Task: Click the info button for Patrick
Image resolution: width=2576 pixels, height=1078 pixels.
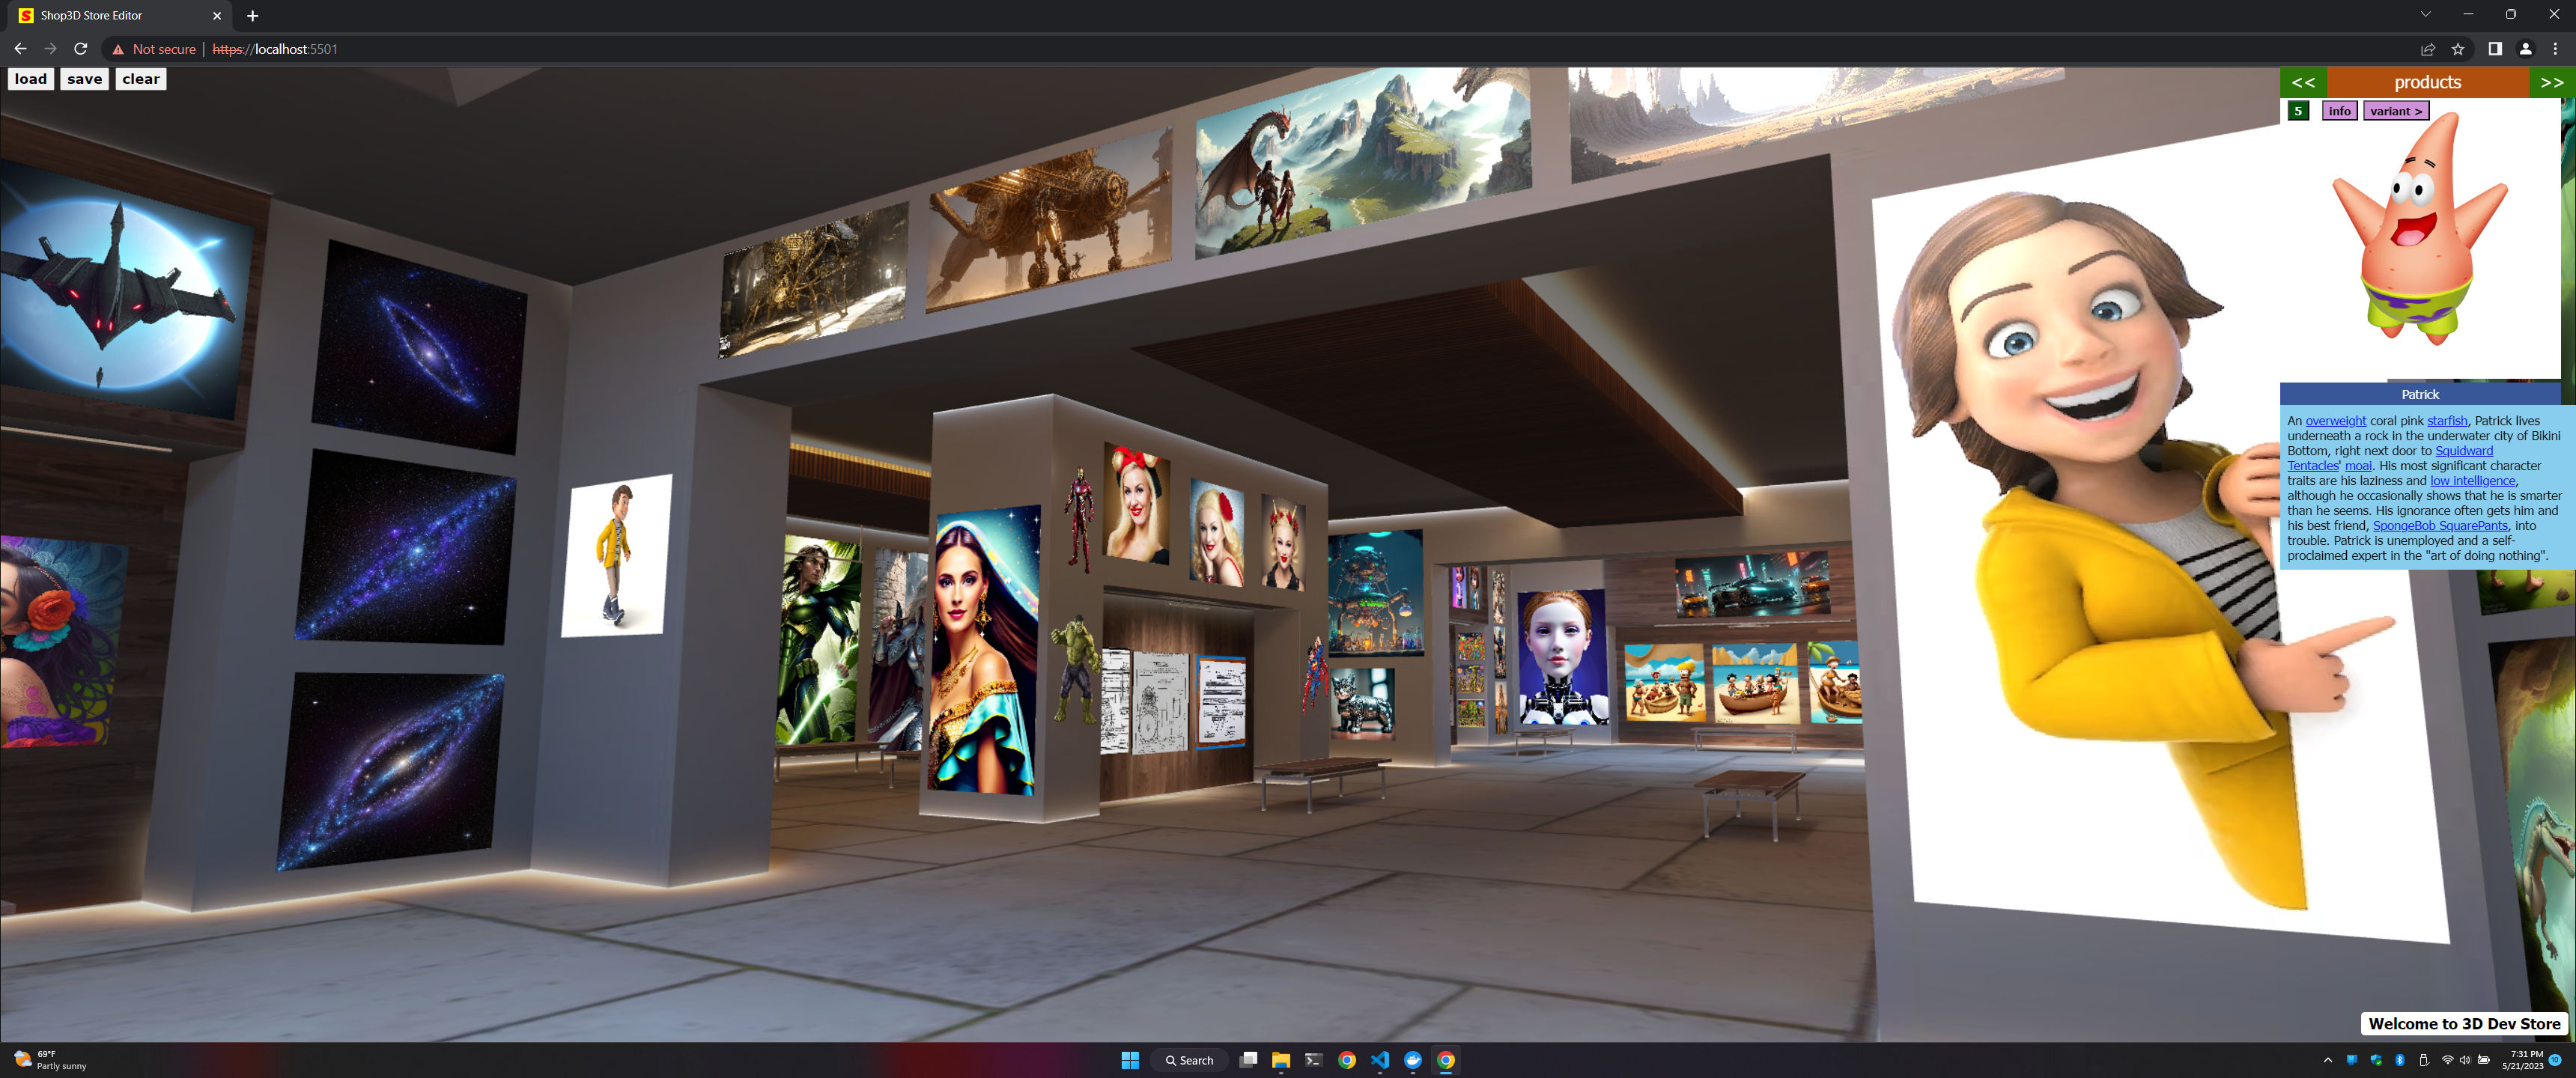Action: coord(2339,111)
